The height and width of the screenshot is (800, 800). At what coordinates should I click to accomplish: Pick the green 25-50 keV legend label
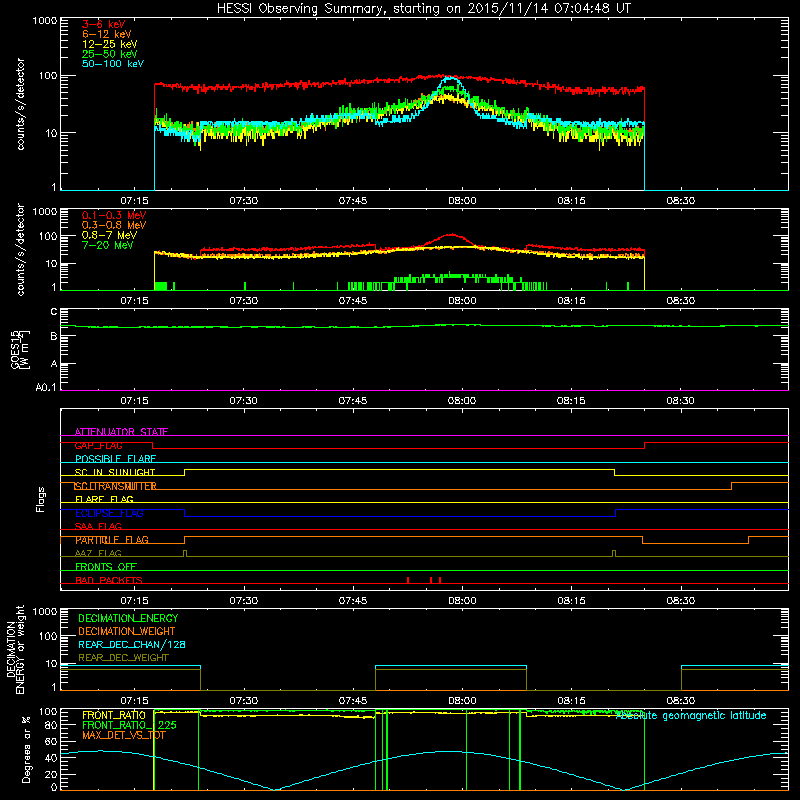click(110, 54)
